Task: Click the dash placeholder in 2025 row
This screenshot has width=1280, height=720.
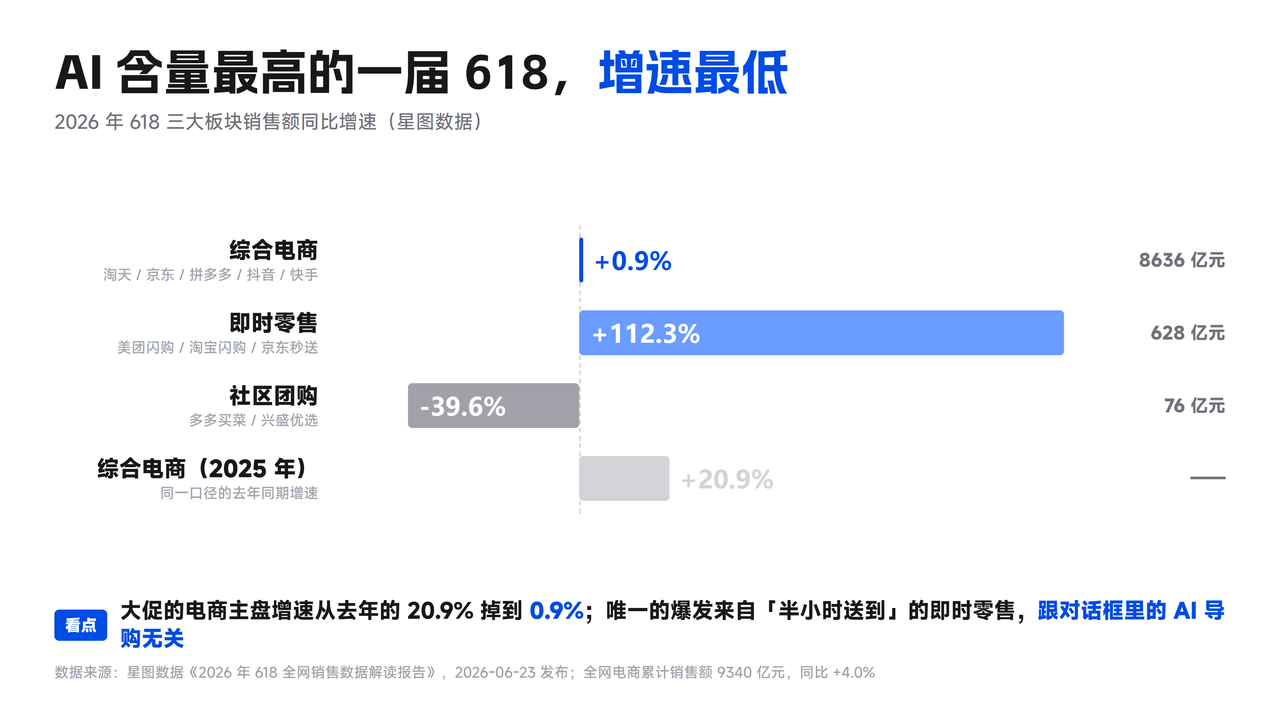Action: 1207,478
